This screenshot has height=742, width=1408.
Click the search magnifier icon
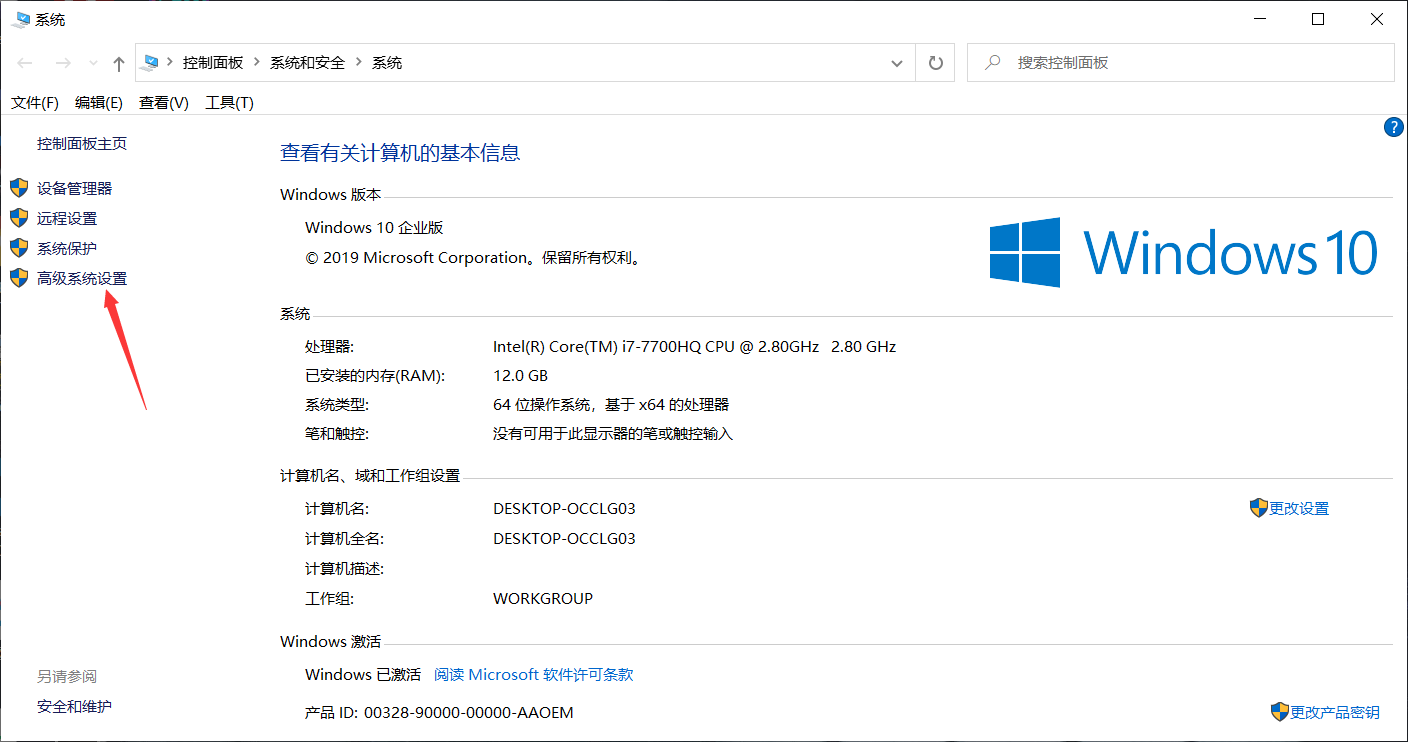click(993, 62)
